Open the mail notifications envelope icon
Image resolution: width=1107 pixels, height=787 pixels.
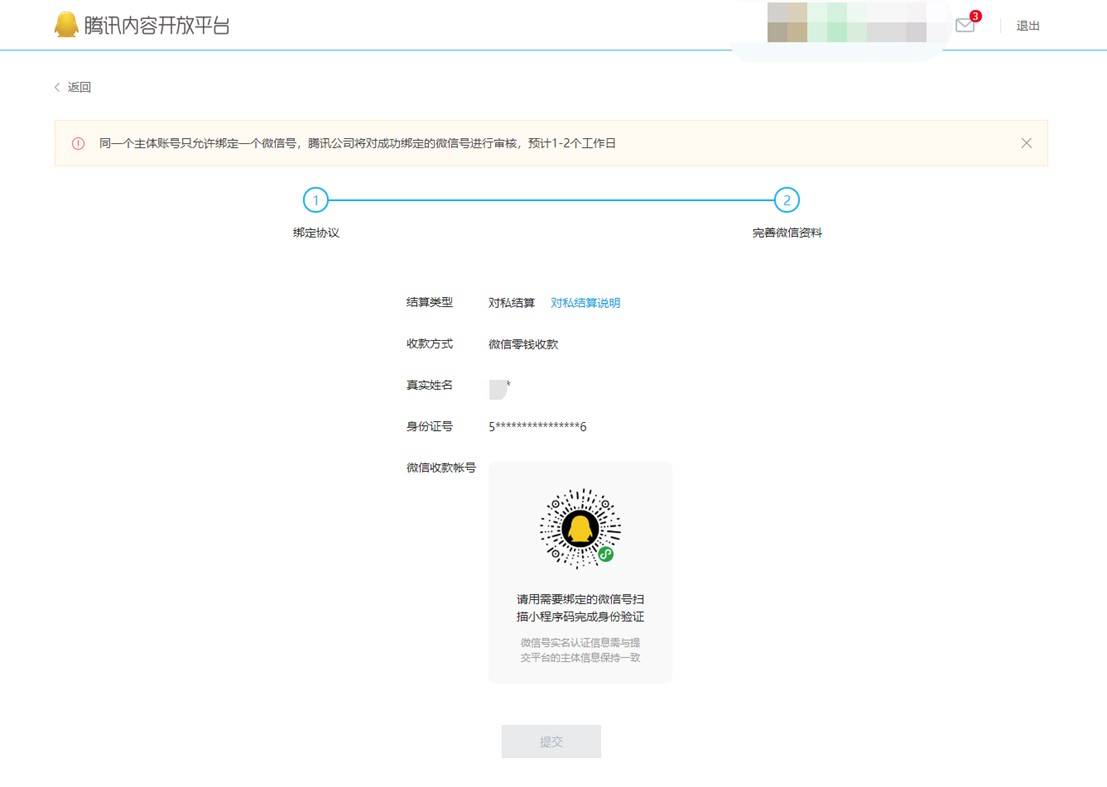pyautogui.click(x=964, y=25)
